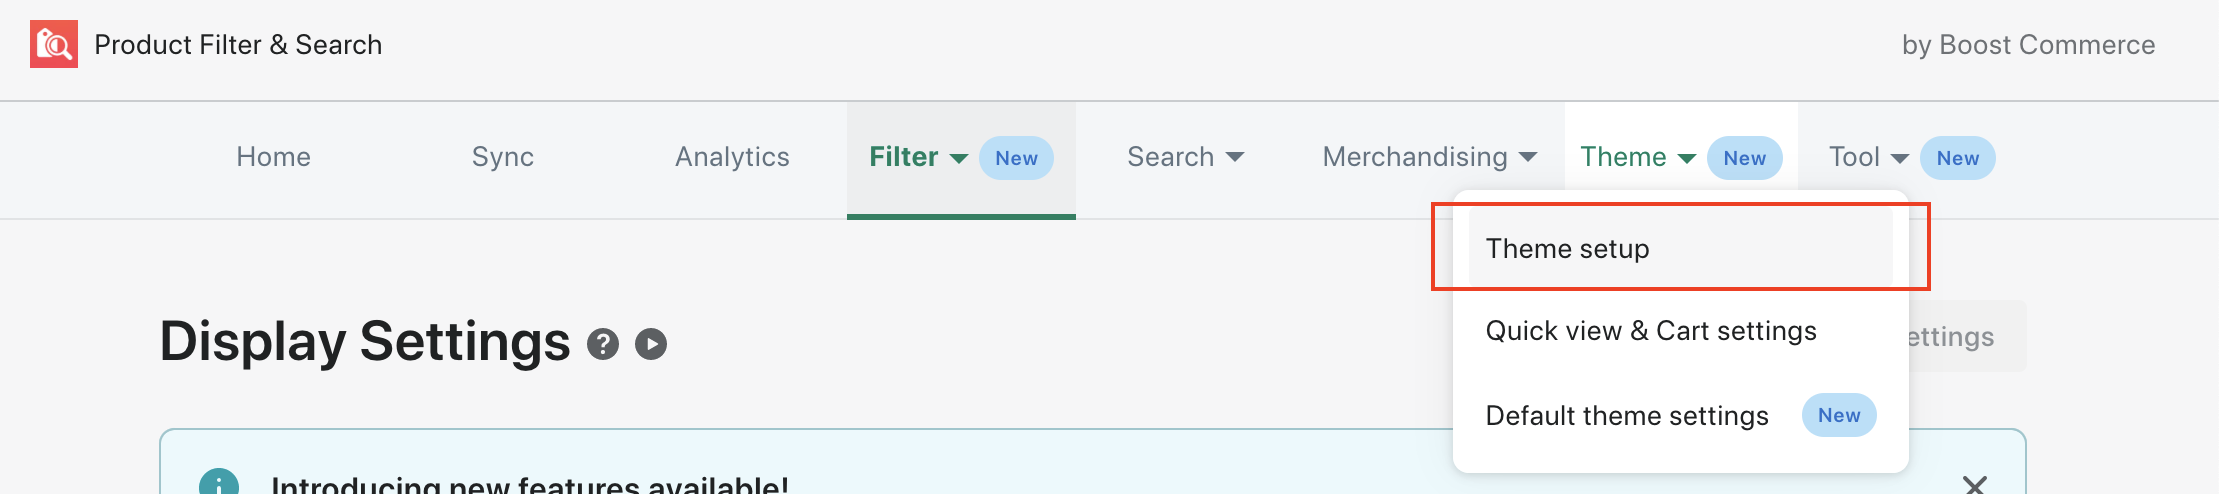Screen dimensions: 2219x494
Task: Expand the Filter dropdown arrow
Action: pyautogui.click(x=958, y=158)
